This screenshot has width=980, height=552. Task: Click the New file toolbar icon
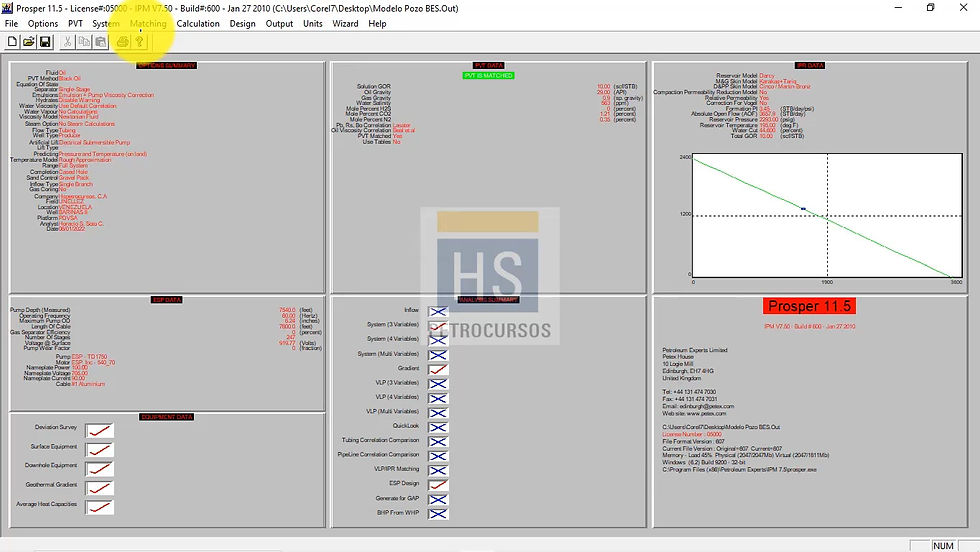coord(12,42)
